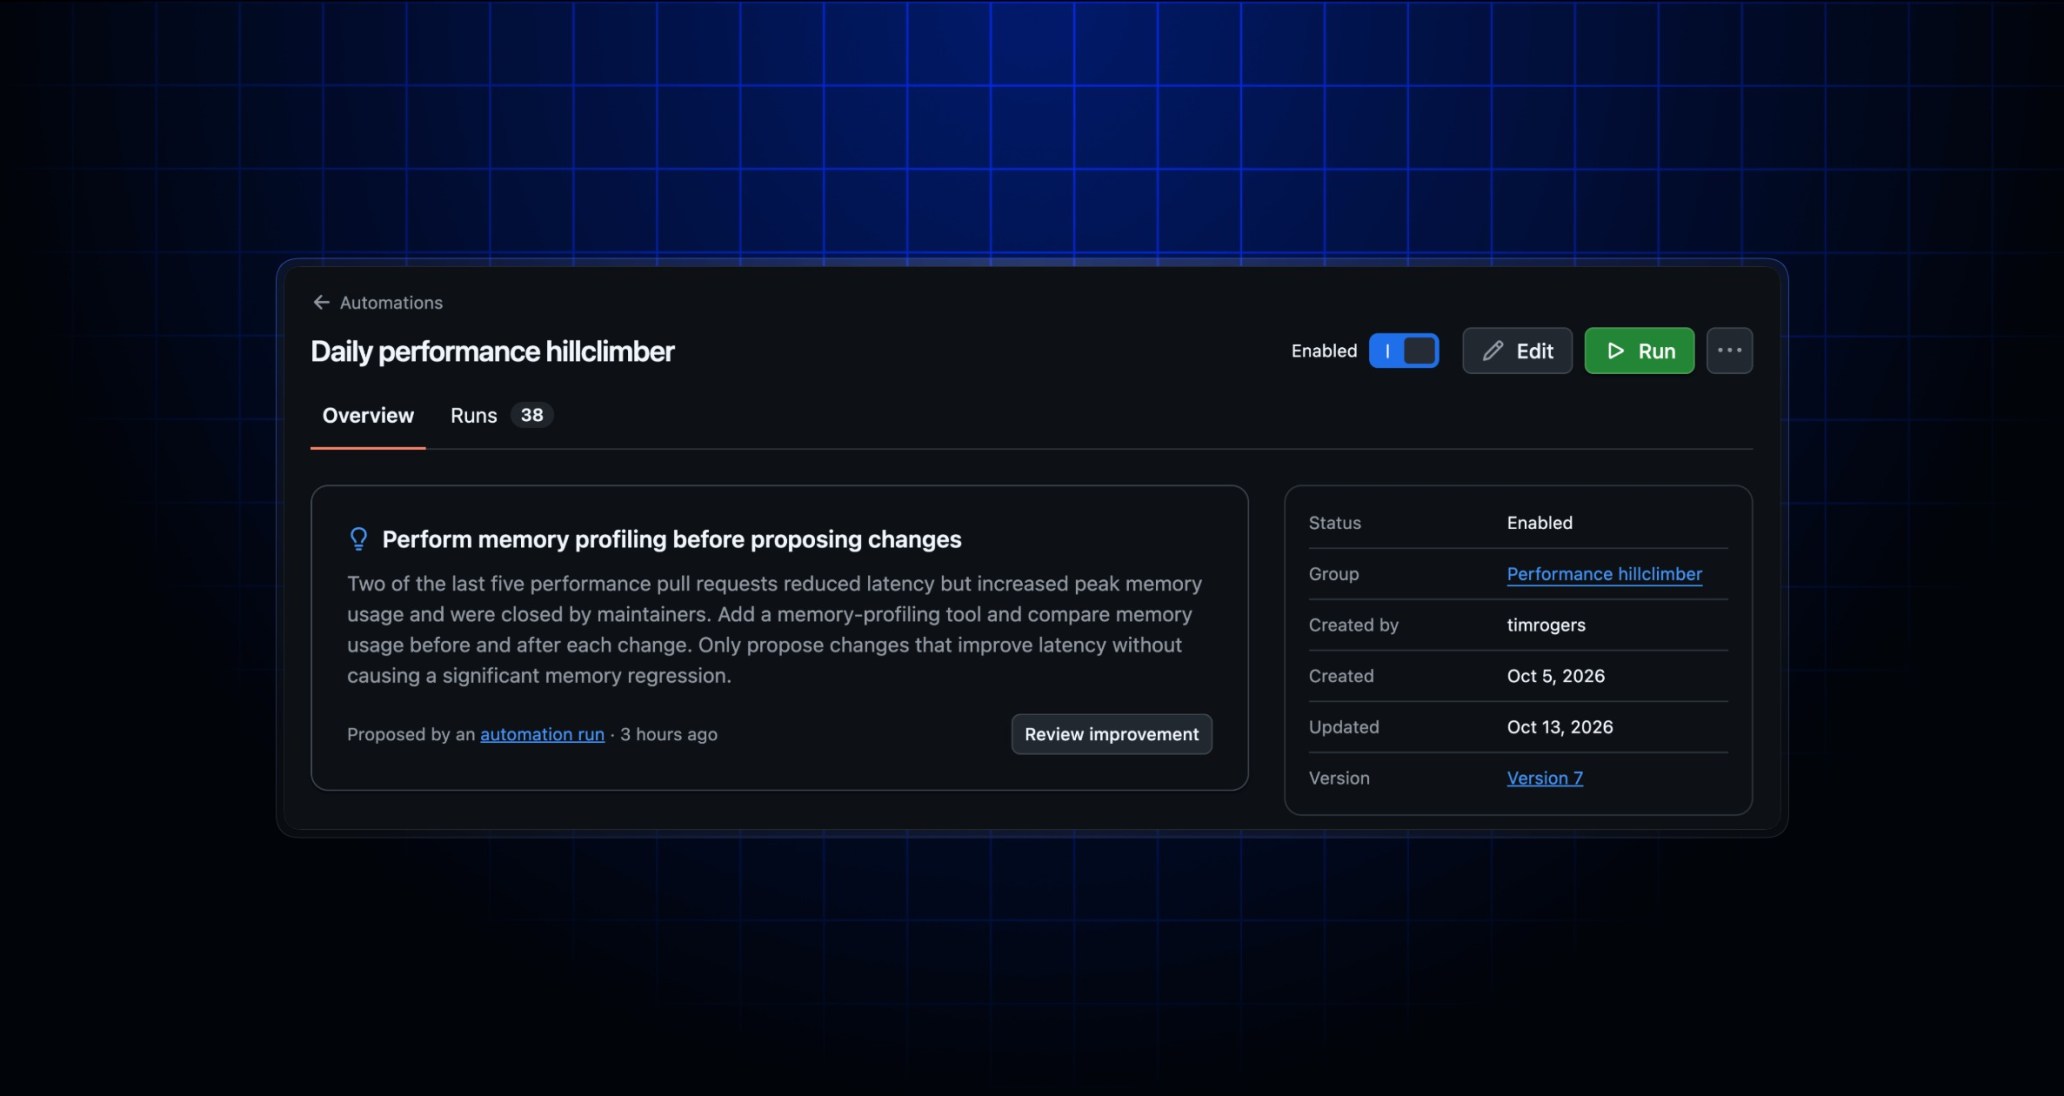Image resolution: width=2064 pixels, height=1096 pixels.
Task: Click the Oct 13, 2026 updated date
Action: click(1560, 727)
